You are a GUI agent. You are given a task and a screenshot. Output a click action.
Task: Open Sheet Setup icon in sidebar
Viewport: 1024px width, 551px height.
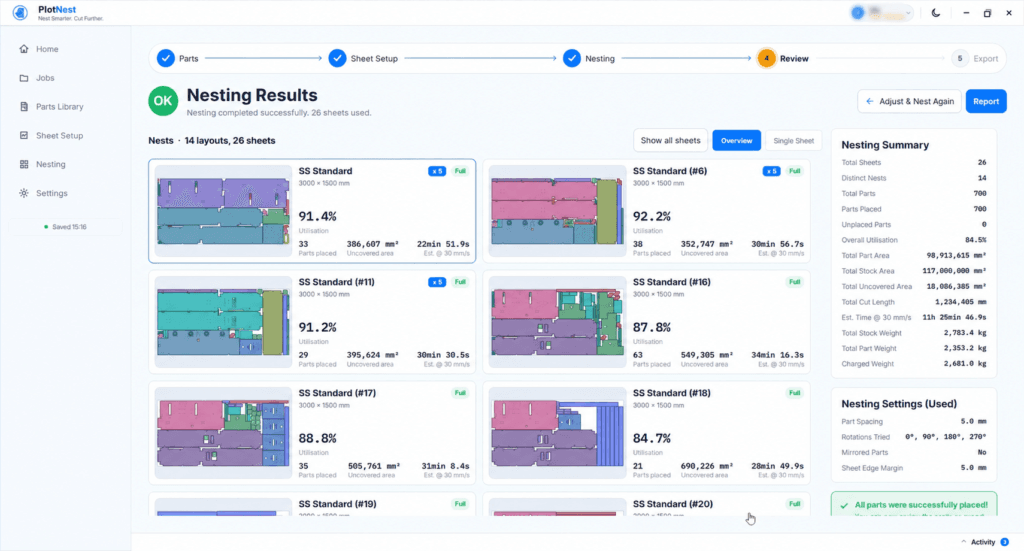[x=24, y=135]
